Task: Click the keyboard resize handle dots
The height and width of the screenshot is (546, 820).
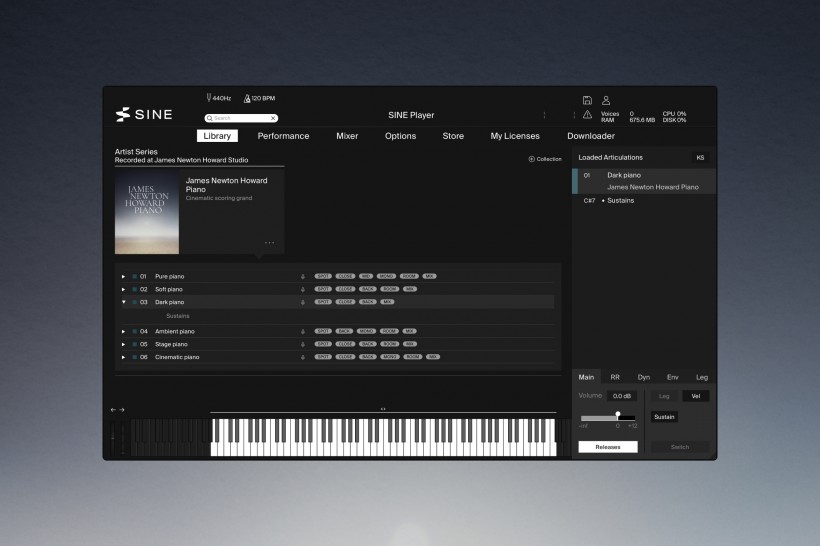Action: point(383,409)
